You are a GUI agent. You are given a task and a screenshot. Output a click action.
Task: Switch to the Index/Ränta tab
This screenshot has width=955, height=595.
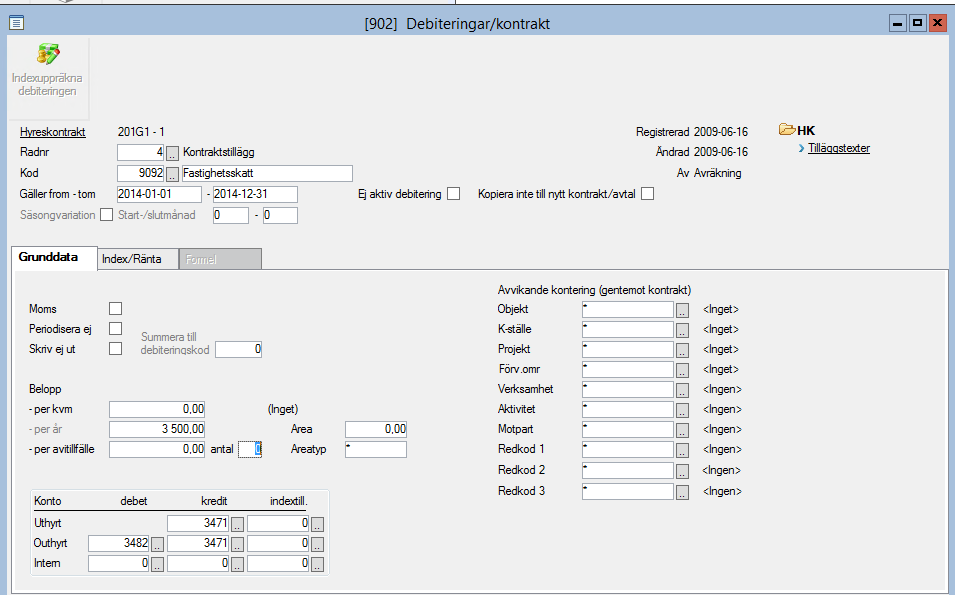tap(138, 259)
